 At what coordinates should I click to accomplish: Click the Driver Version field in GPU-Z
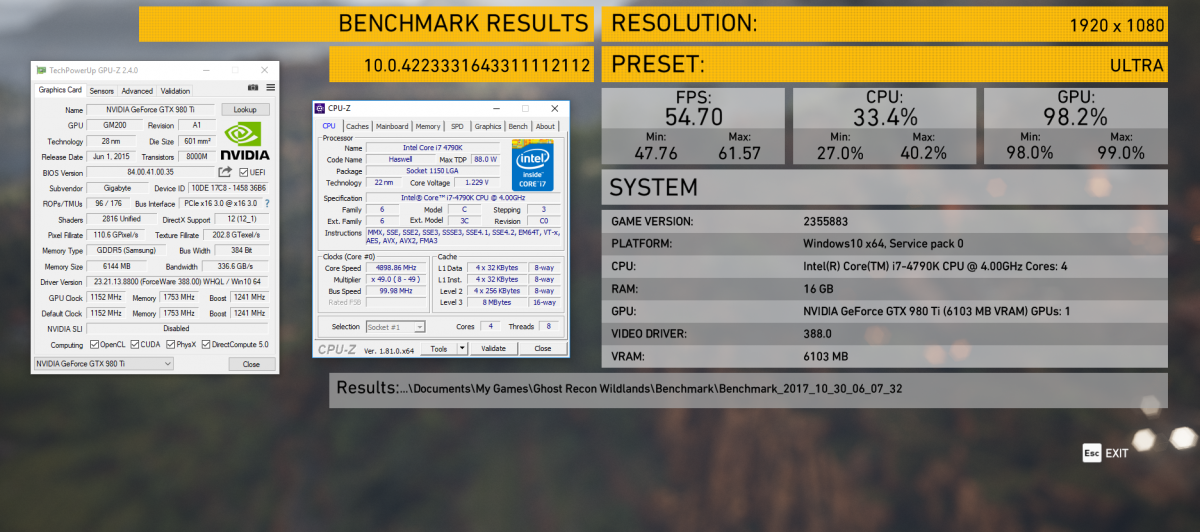[x=178, y=282]
